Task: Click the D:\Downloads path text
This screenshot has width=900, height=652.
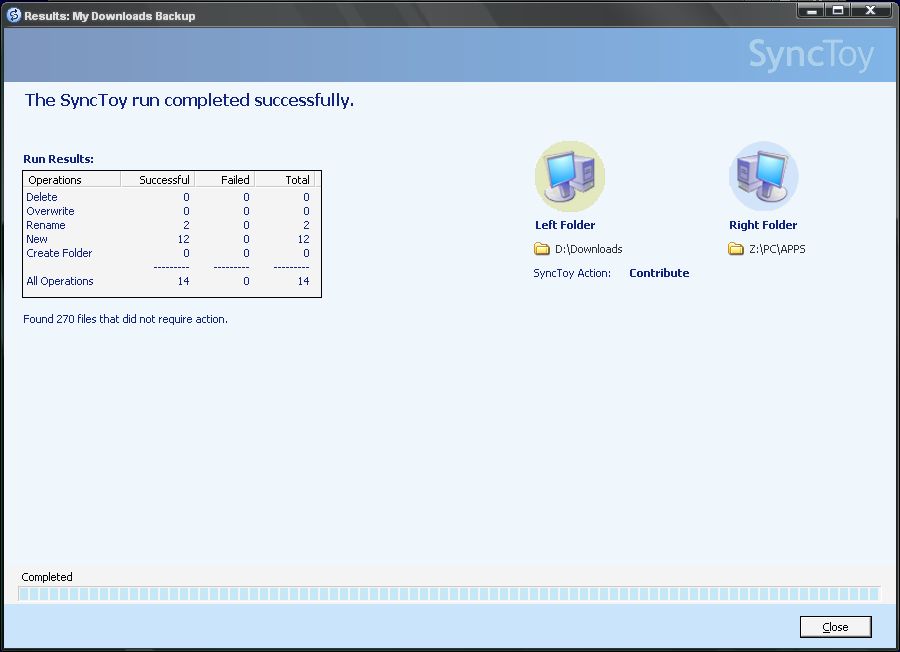Action: point(588,249)
